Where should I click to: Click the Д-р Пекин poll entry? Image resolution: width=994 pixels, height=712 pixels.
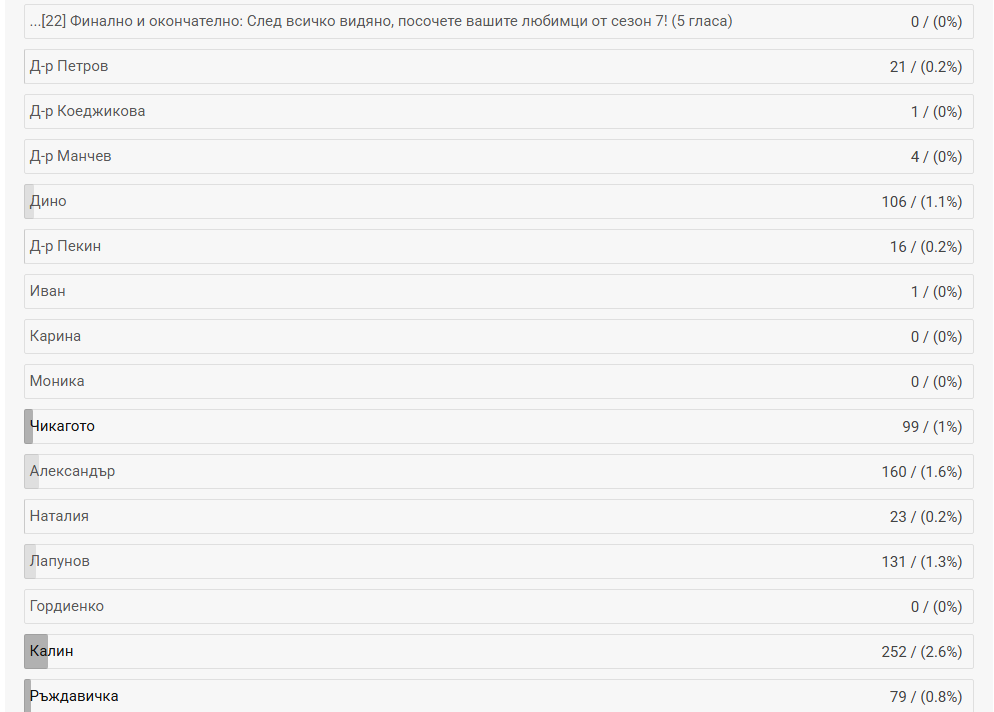tap(65, 246)
